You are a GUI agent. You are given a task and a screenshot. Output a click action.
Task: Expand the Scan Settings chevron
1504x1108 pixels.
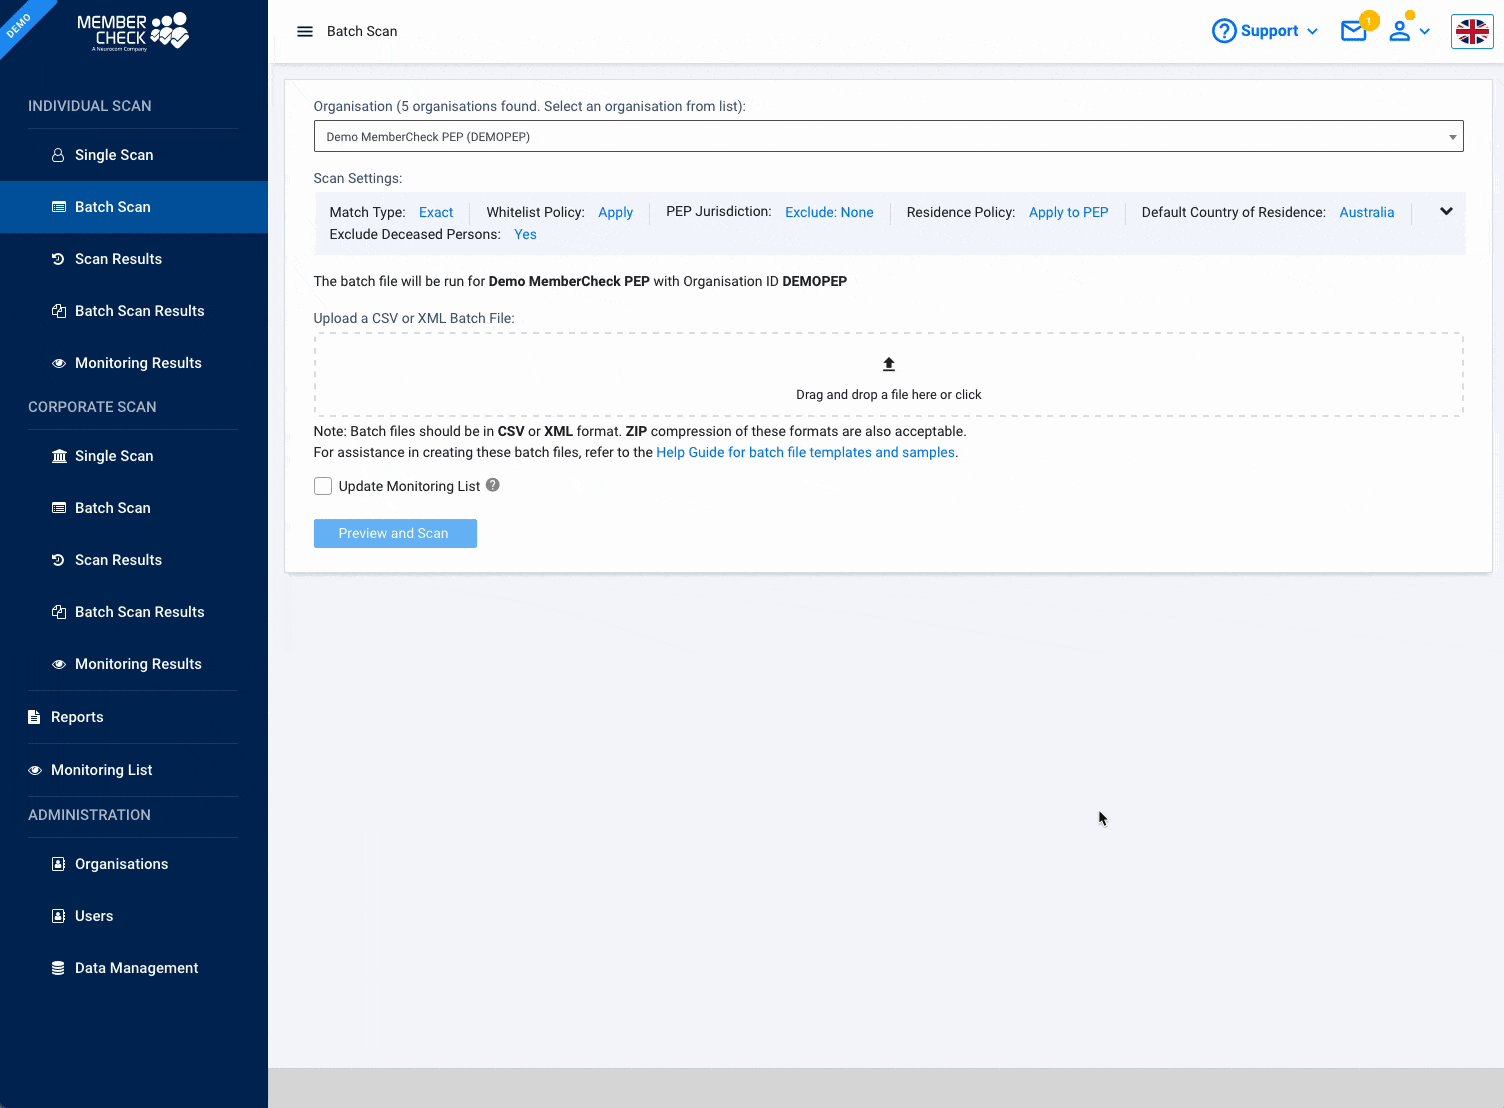(1446, 211)
